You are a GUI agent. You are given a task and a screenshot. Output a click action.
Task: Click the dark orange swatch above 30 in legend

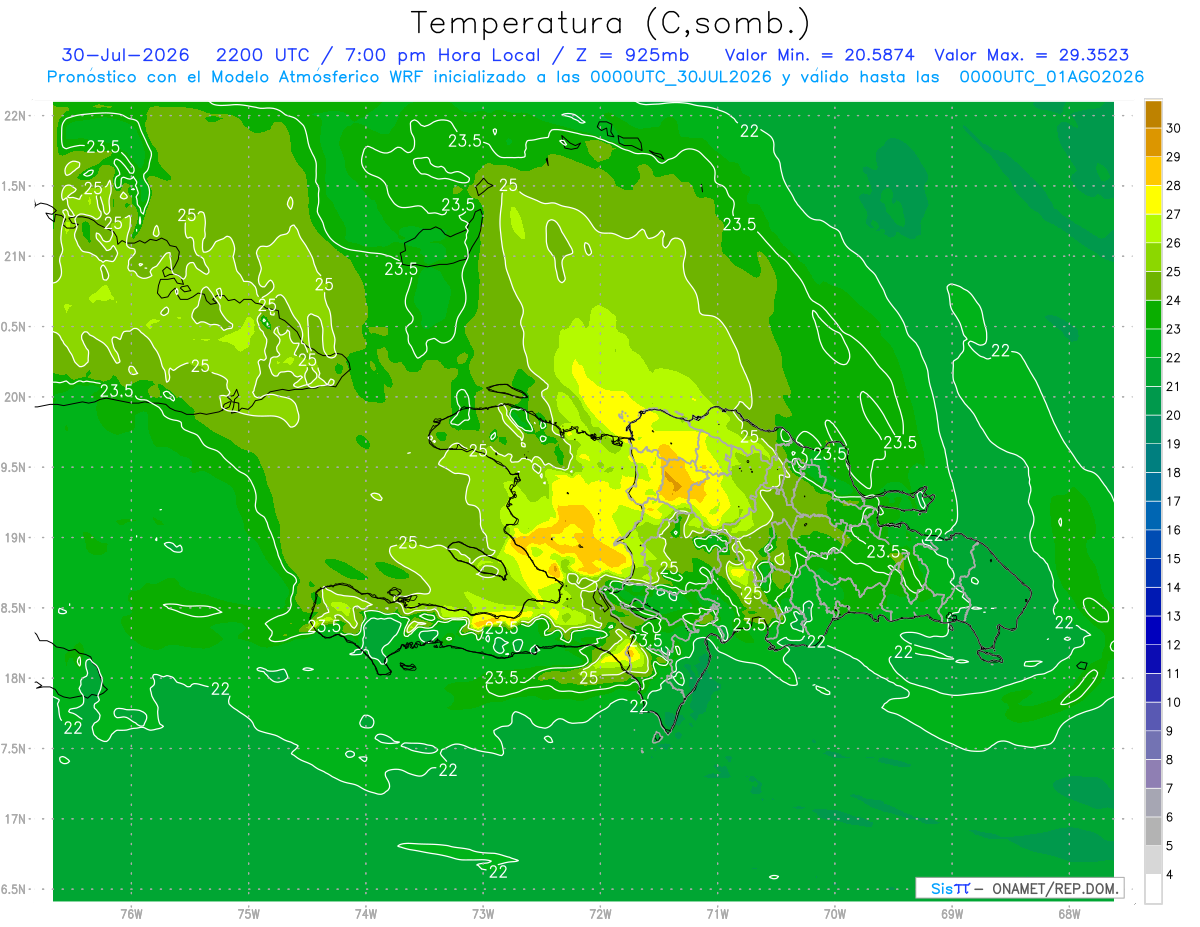coord(1153,114)
